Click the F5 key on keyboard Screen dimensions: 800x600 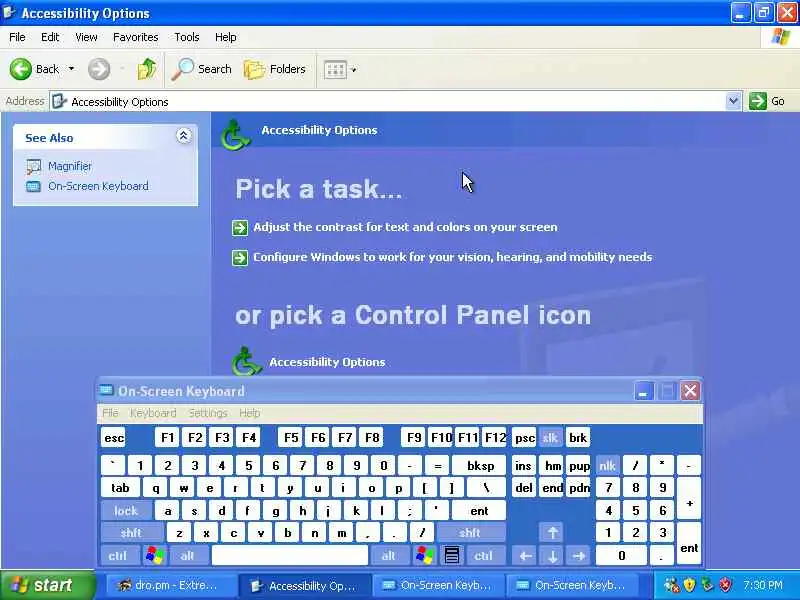tap(291, 437)
